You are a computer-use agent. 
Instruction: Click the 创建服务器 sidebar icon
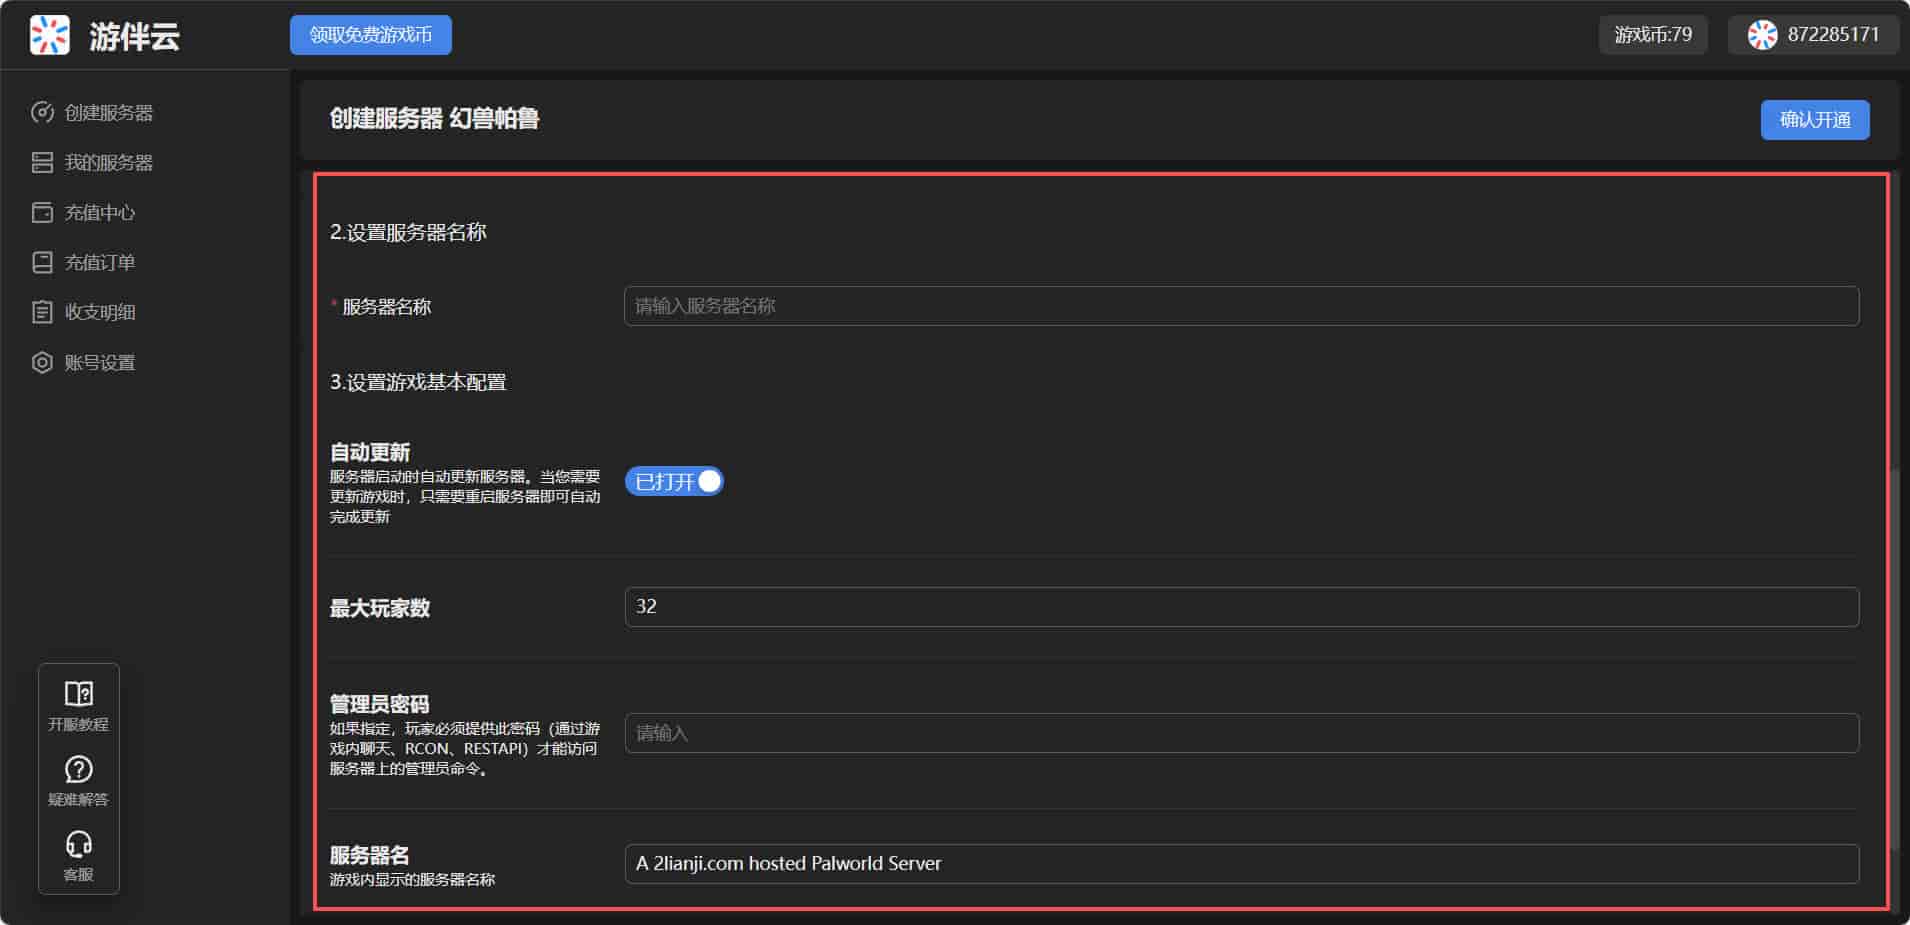[42, 112]
